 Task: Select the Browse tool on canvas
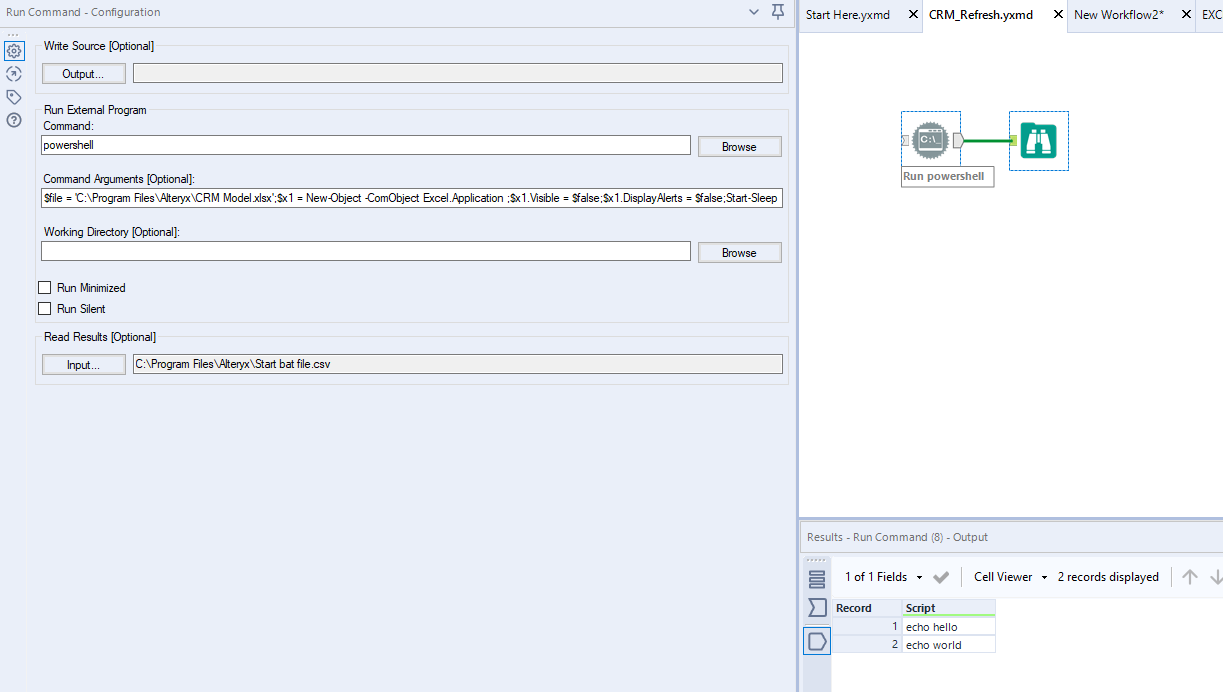click(1038, 140)
